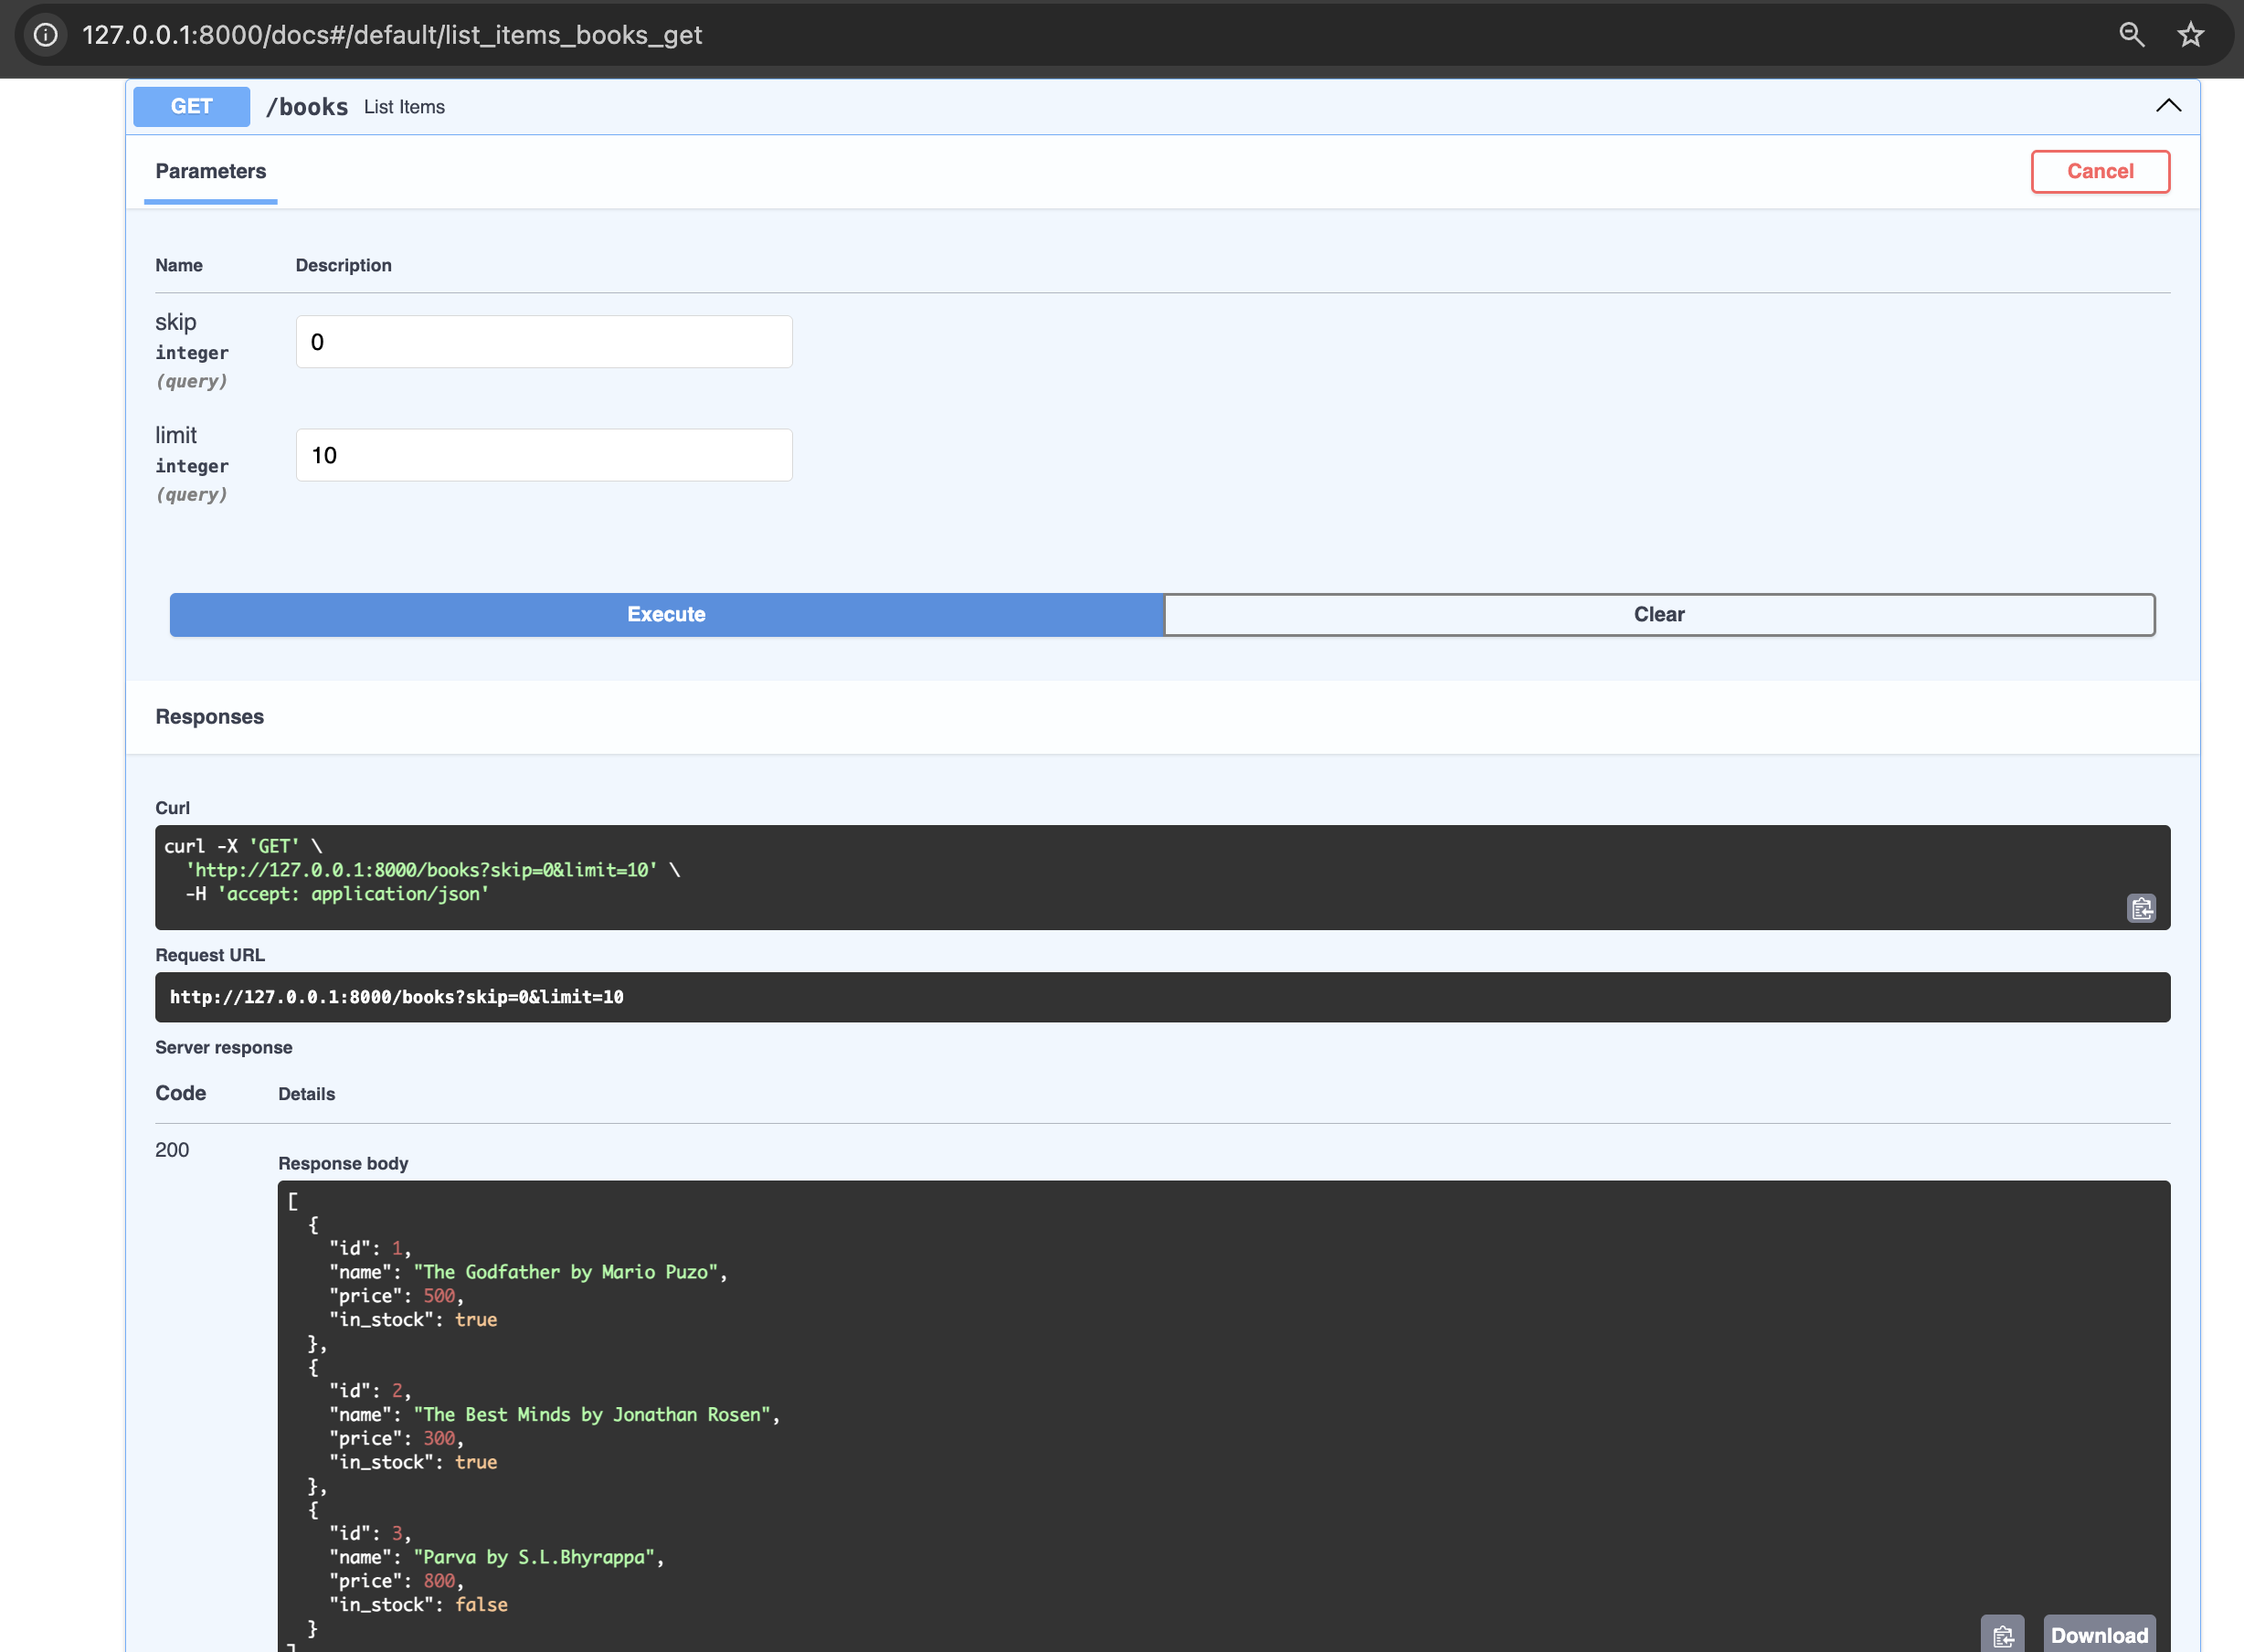Screen dimensions: 2244x1652
Task: Select the limit parameter input field
Action: (543, 454)
